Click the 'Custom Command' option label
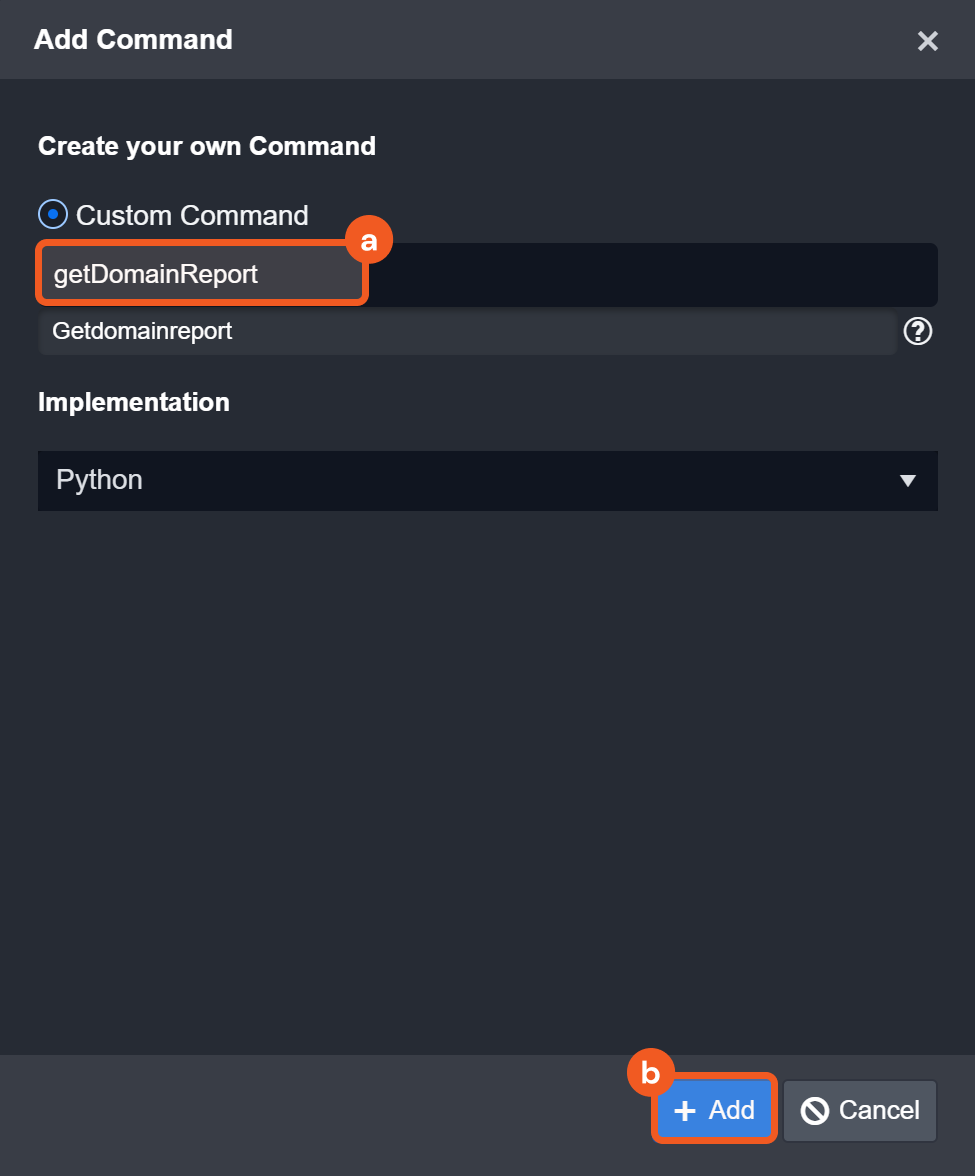Image resolution: width=975 pixels, height=1176 pixels. pos(192,215)
